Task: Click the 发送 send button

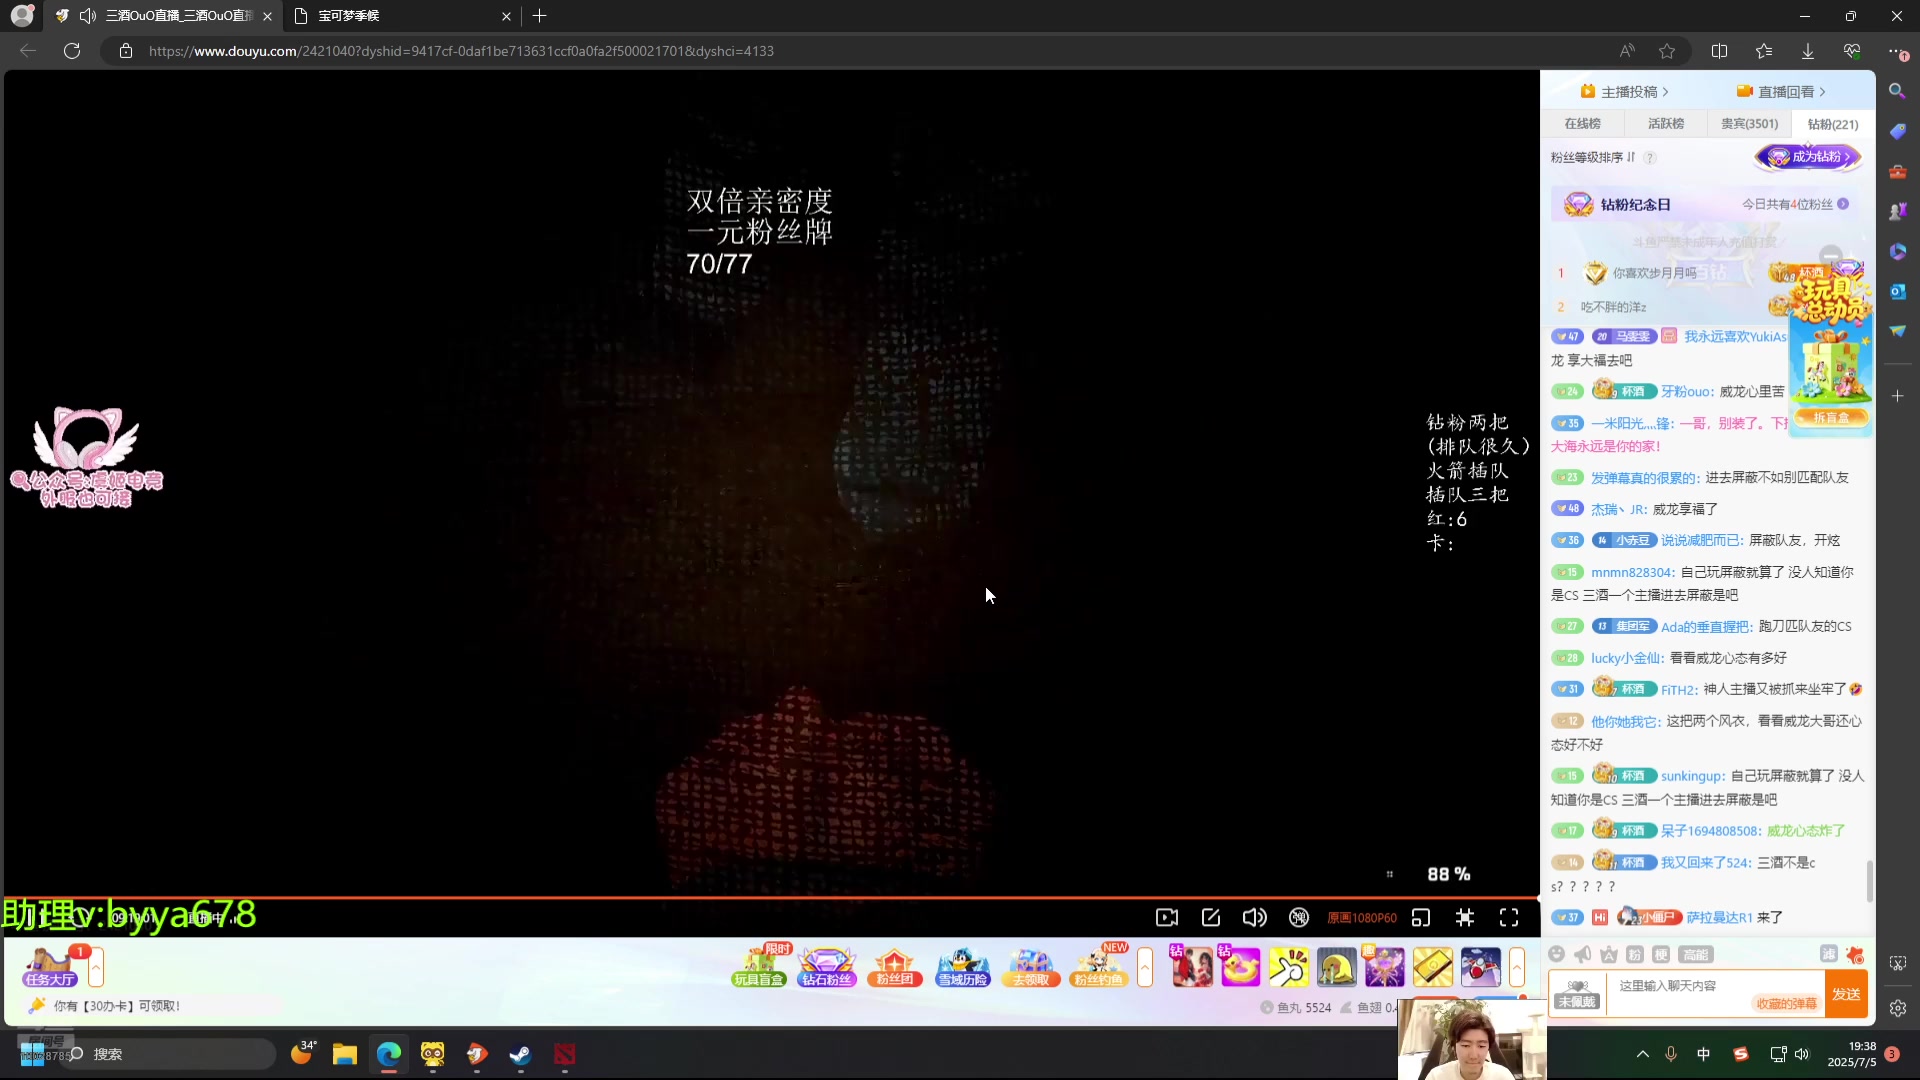Action: 1846,994
